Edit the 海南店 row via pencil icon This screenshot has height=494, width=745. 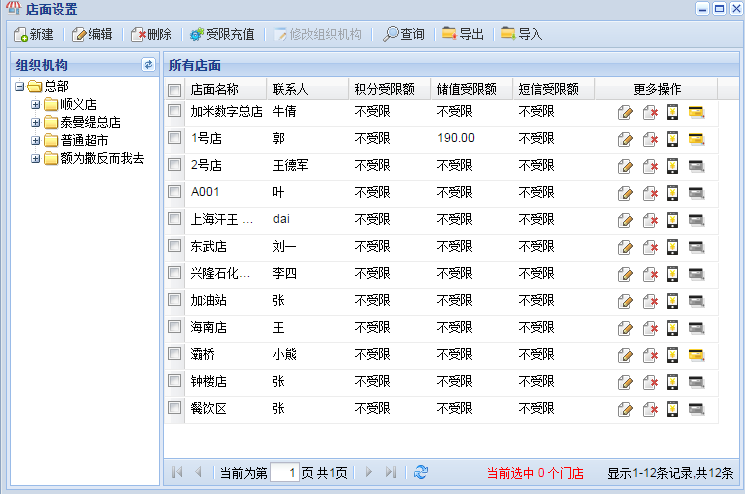click(x=625, y=329)
